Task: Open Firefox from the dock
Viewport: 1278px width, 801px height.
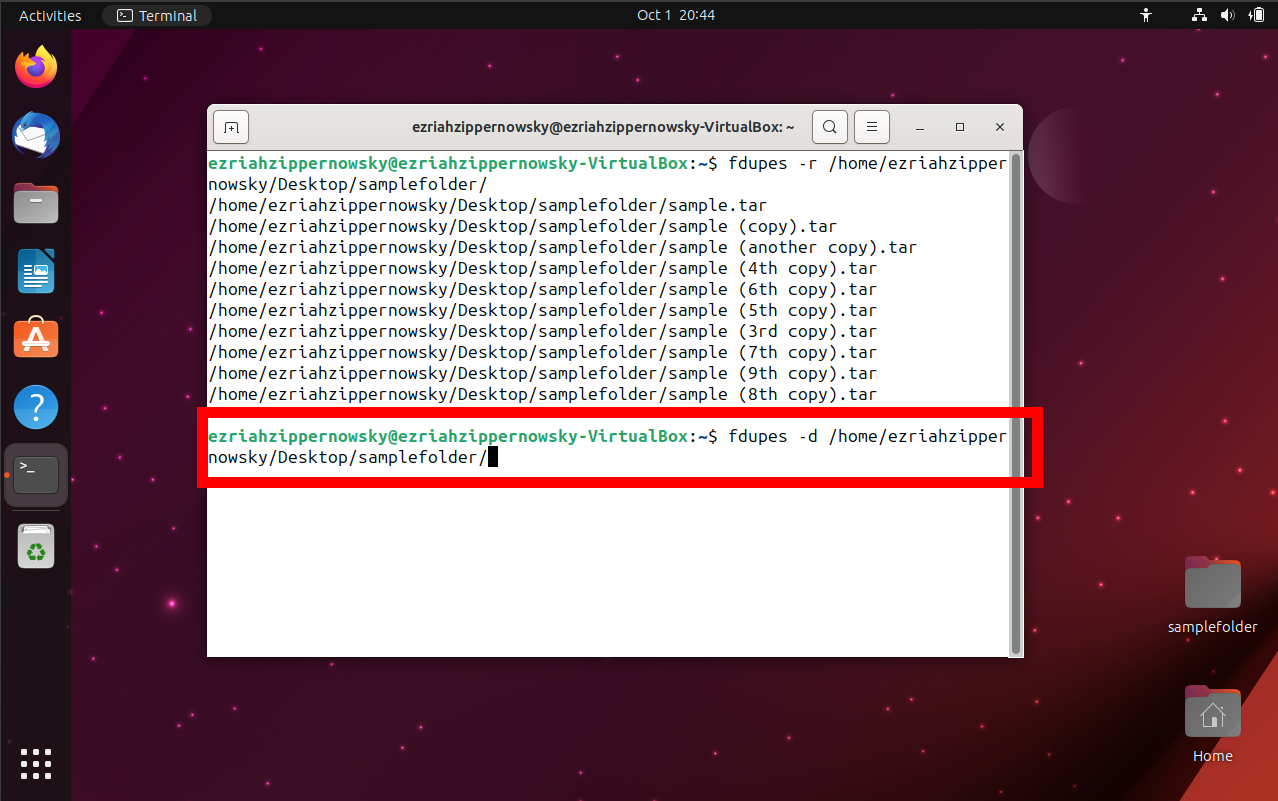Action: click(36, 66)
